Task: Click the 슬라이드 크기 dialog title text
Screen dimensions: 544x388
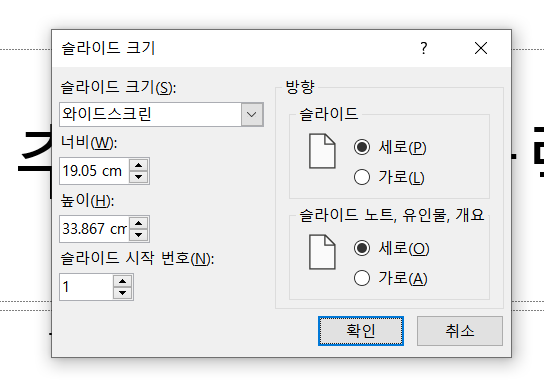Action: coord(108,48)
